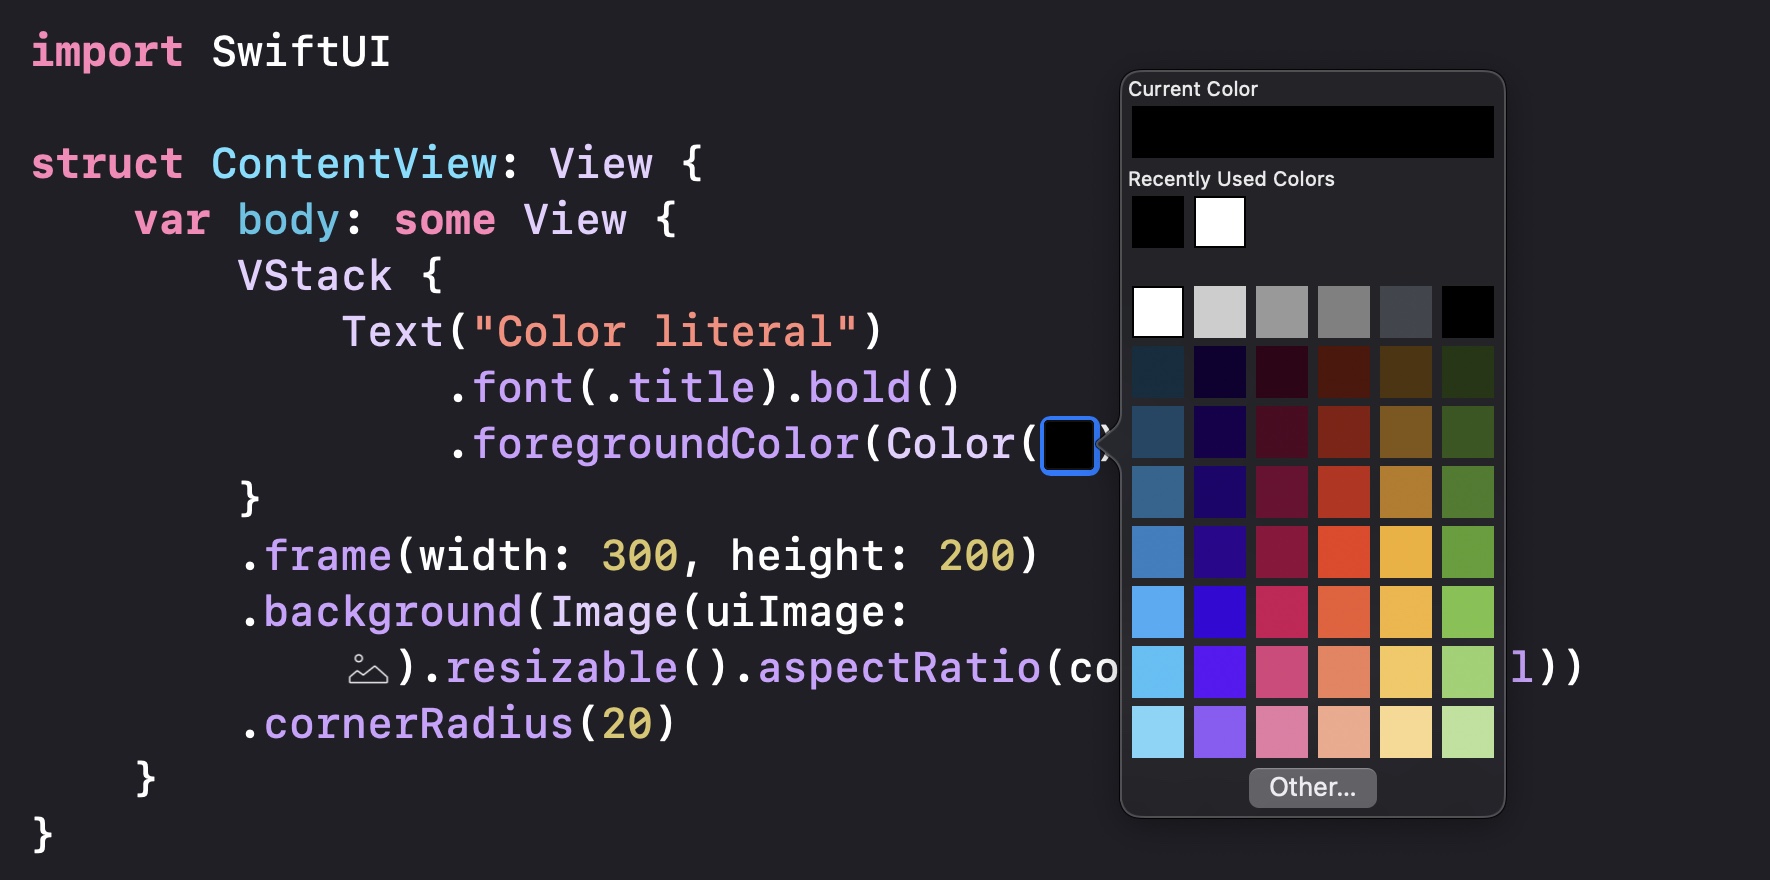Click the 'some' keyword

[445, 220]
